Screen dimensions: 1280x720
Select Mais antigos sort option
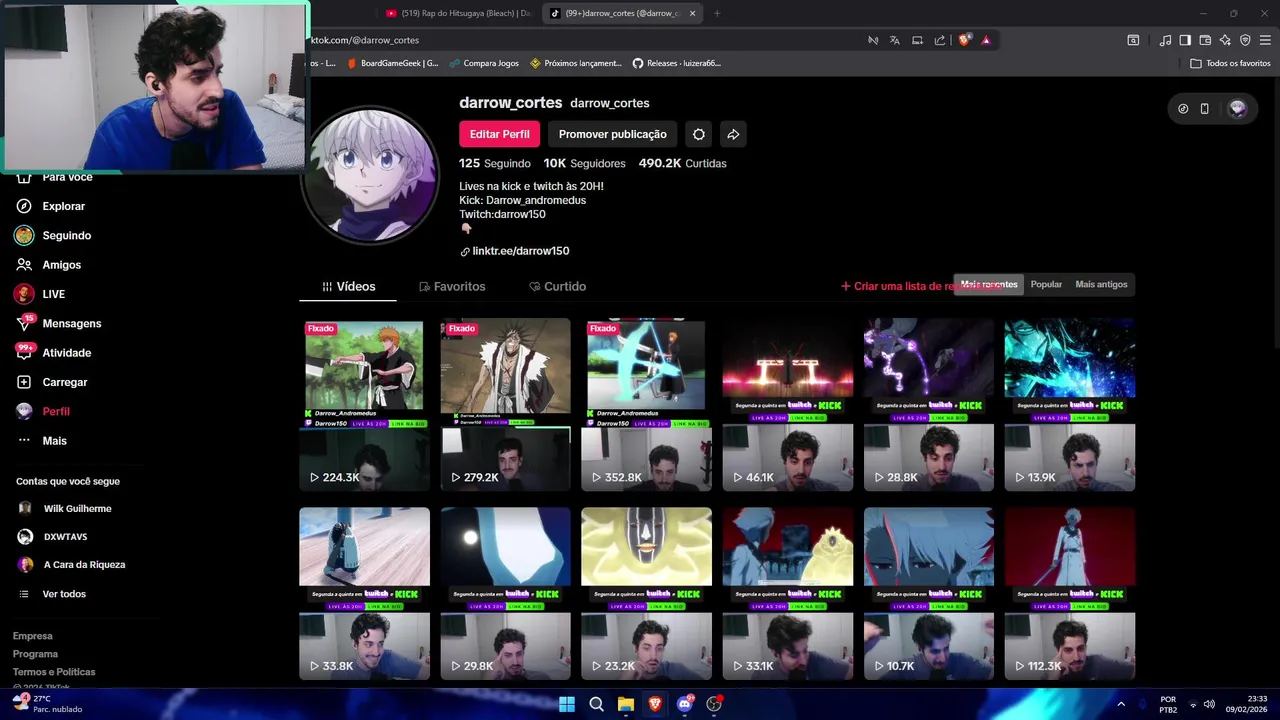[x=1101, y=285]
